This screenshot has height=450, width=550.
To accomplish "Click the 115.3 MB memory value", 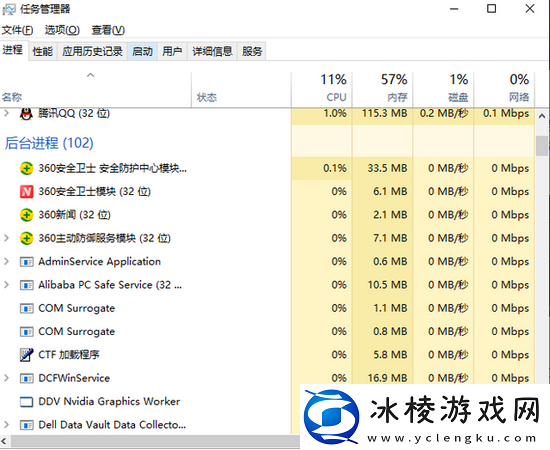I will coord(384,113).
